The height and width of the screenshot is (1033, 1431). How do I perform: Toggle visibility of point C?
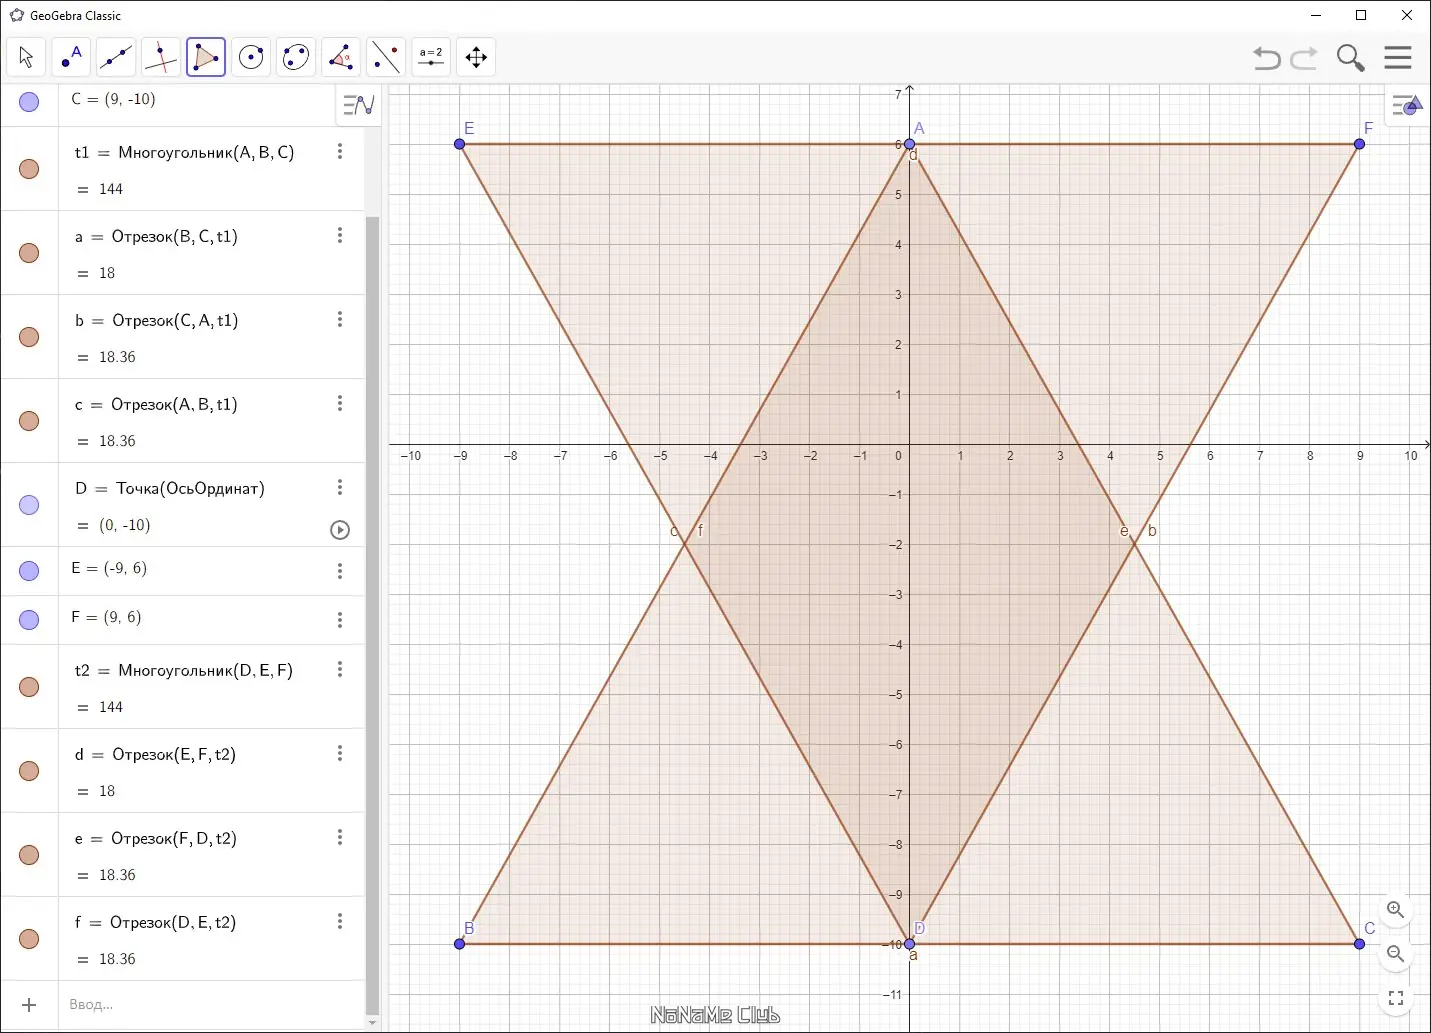click(29, 101)
